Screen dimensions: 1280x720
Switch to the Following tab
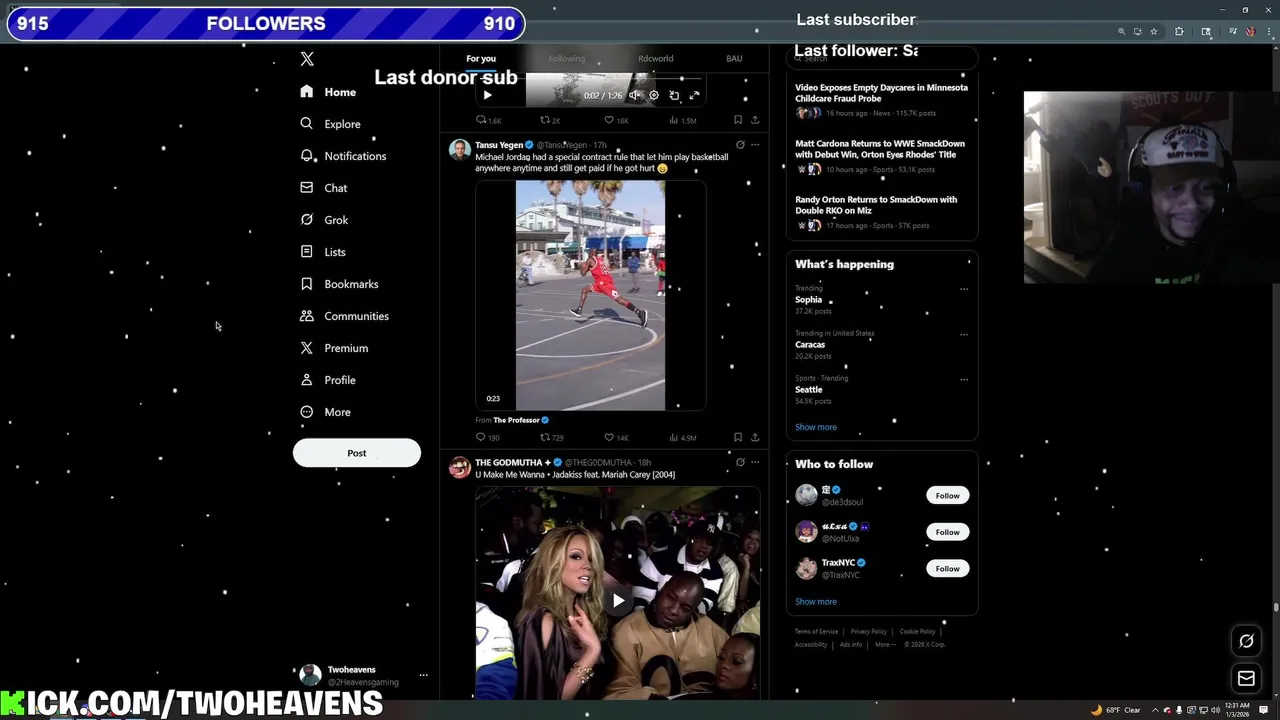coord(566,58)
